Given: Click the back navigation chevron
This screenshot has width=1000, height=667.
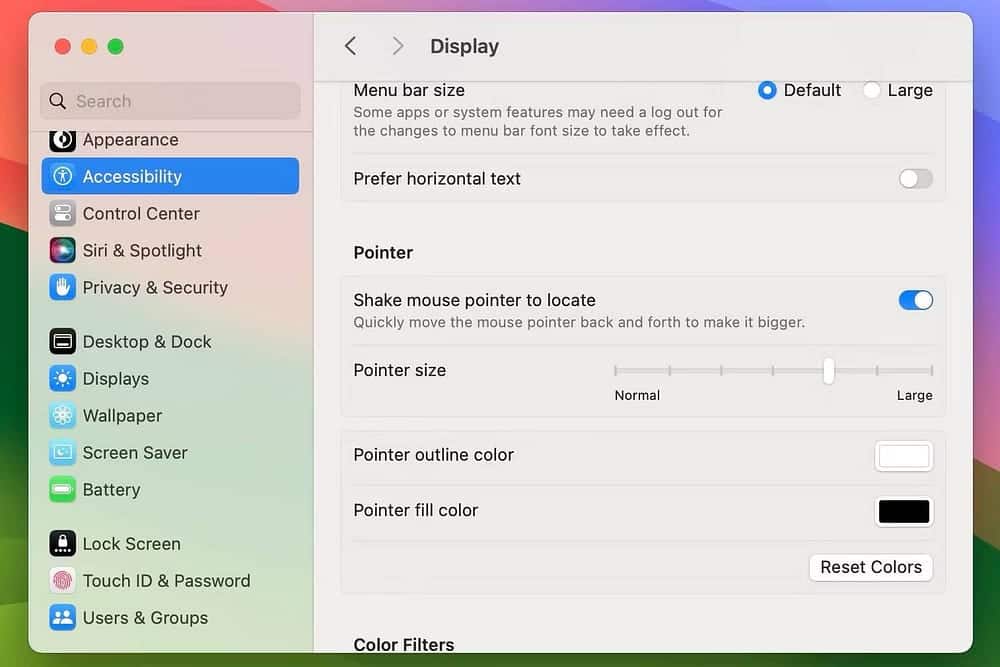Looking at the screenshot, I should [x=350, y=46].
